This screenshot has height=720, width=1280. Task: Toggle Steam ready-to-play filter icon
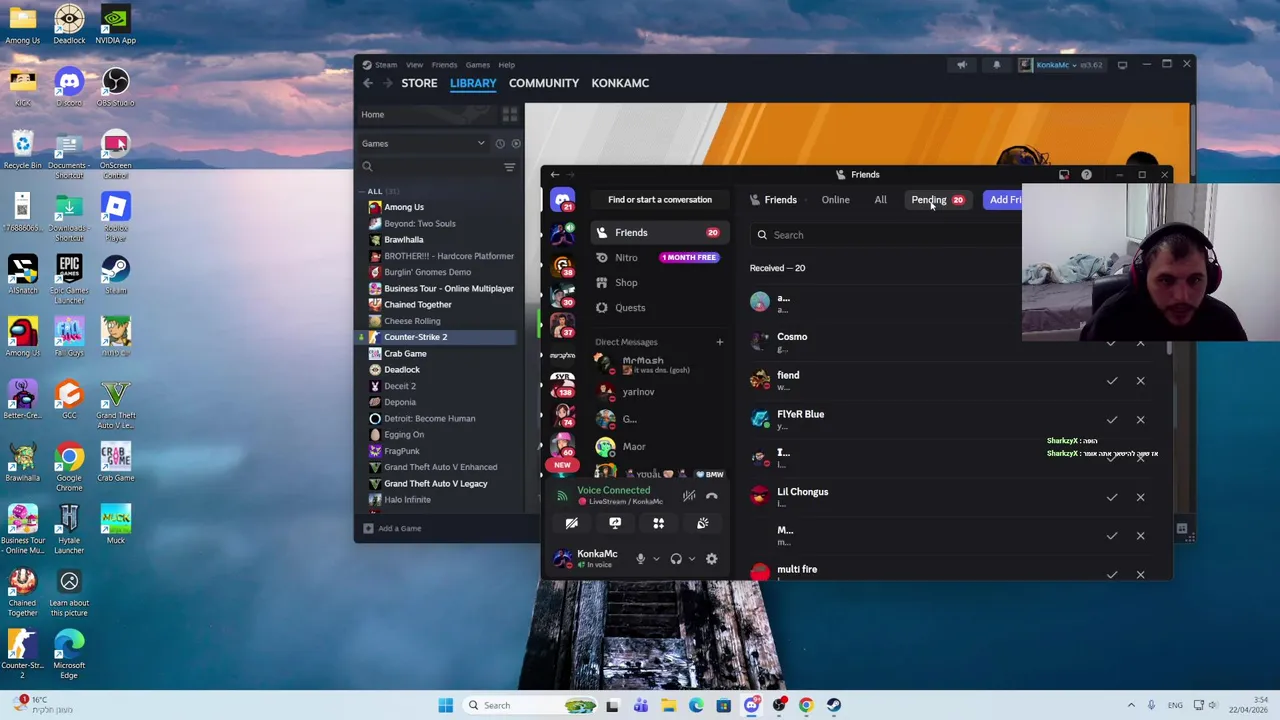[516, 144]
